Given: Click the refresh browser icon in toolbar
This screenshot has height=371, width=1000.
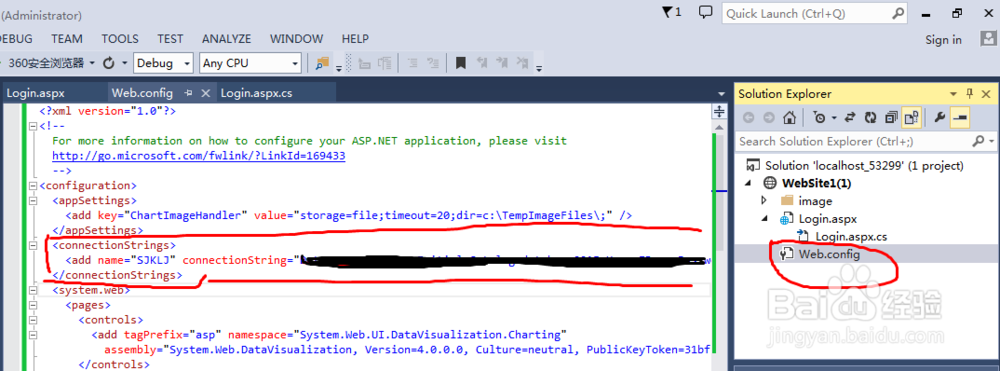Looking at the screenshot, I should 109,63.
